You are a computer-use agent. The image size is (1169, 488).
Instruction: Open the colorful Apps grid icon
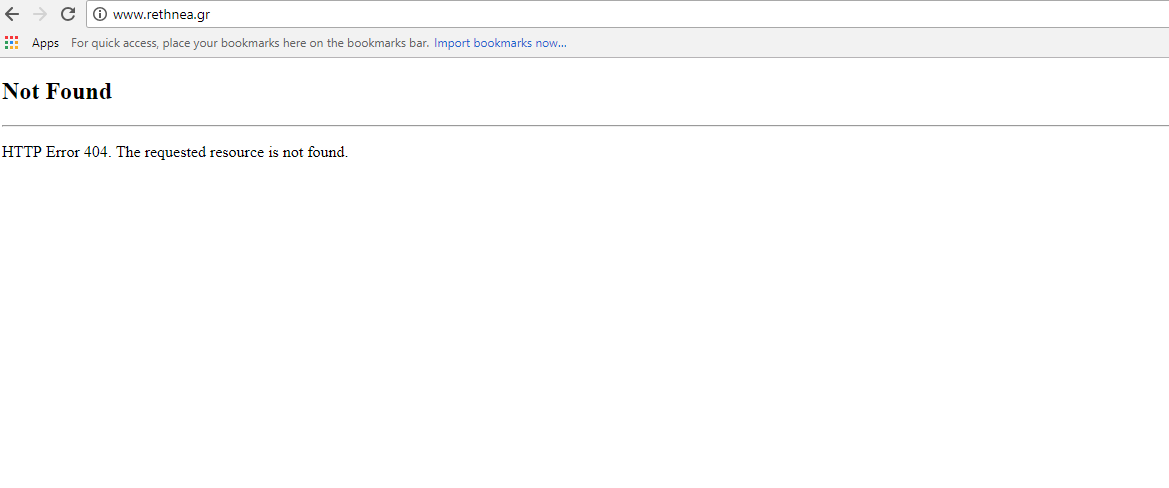tap(11, 42)
